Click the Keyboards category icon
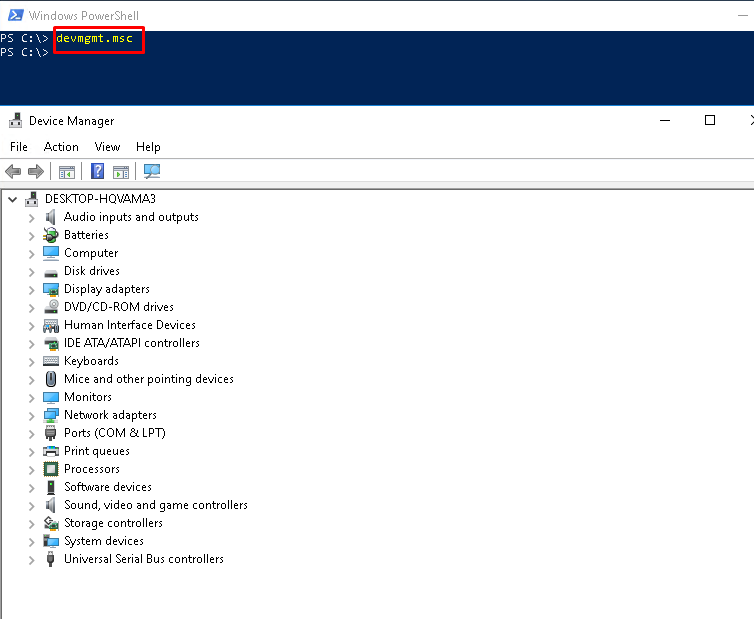 50,361
